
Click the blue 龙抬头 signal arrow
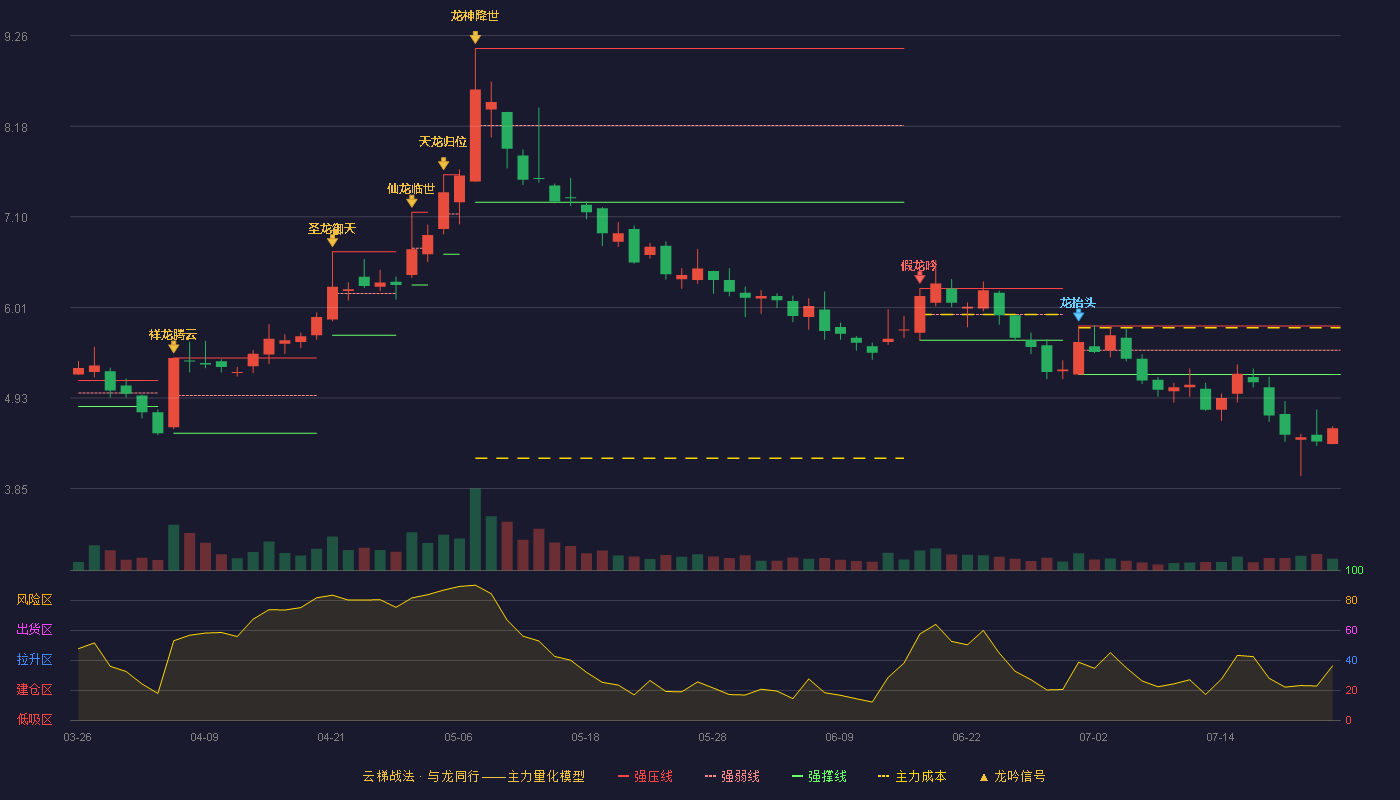(x=1078, y=314)
